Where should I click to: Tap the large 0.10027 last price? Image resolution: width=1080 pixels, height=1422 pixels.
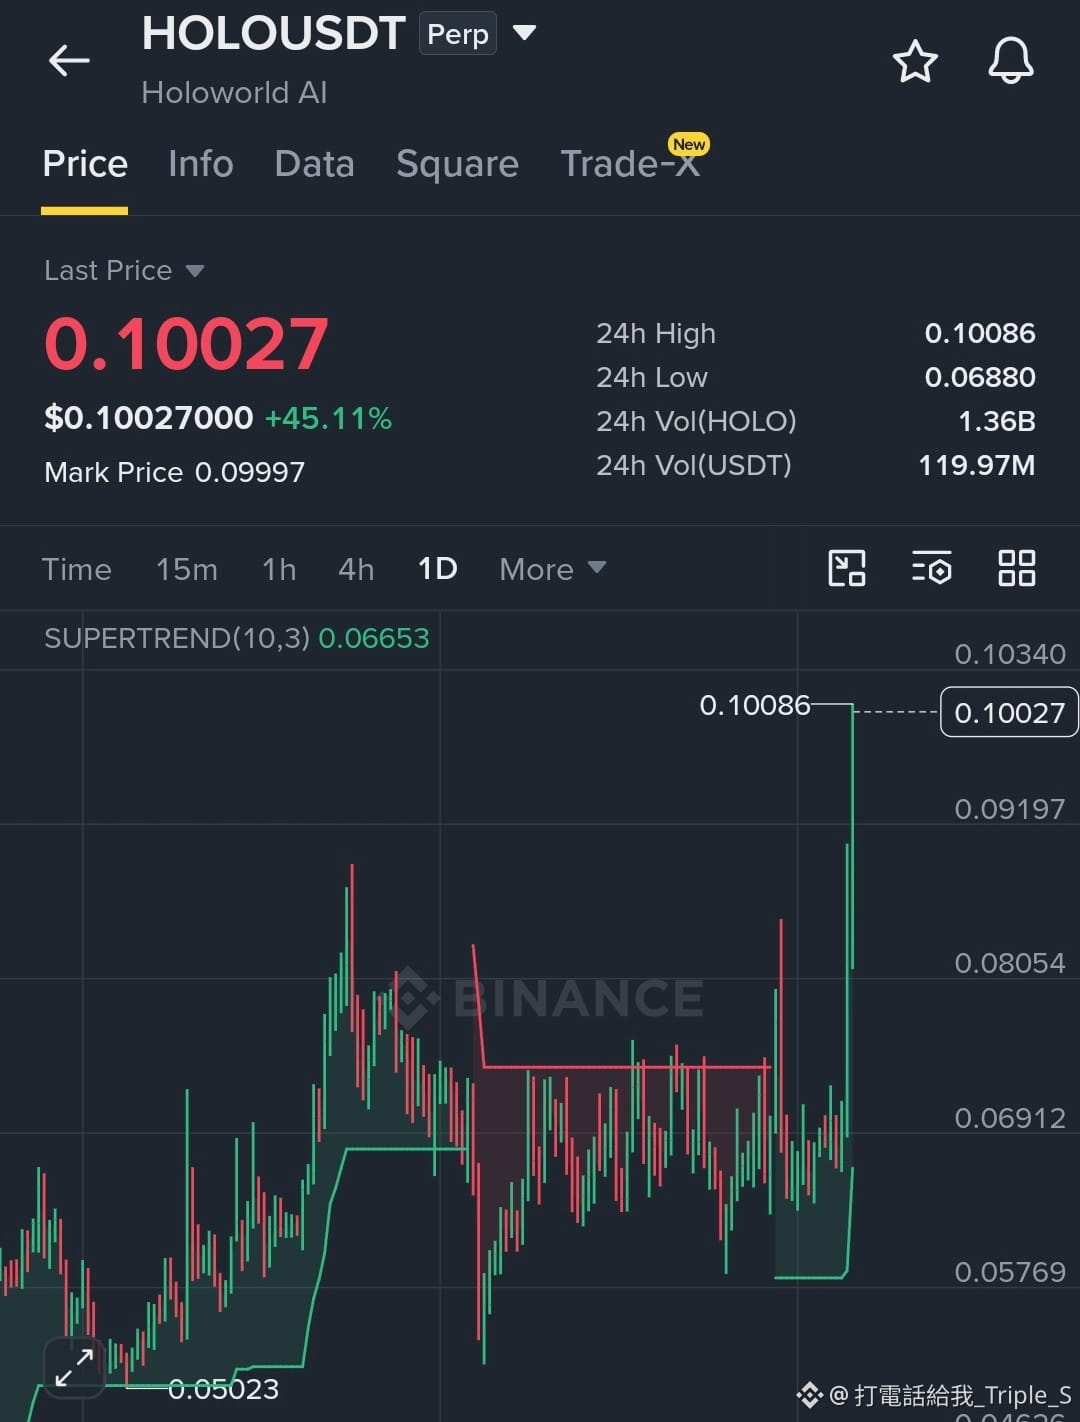pos(186,343)
